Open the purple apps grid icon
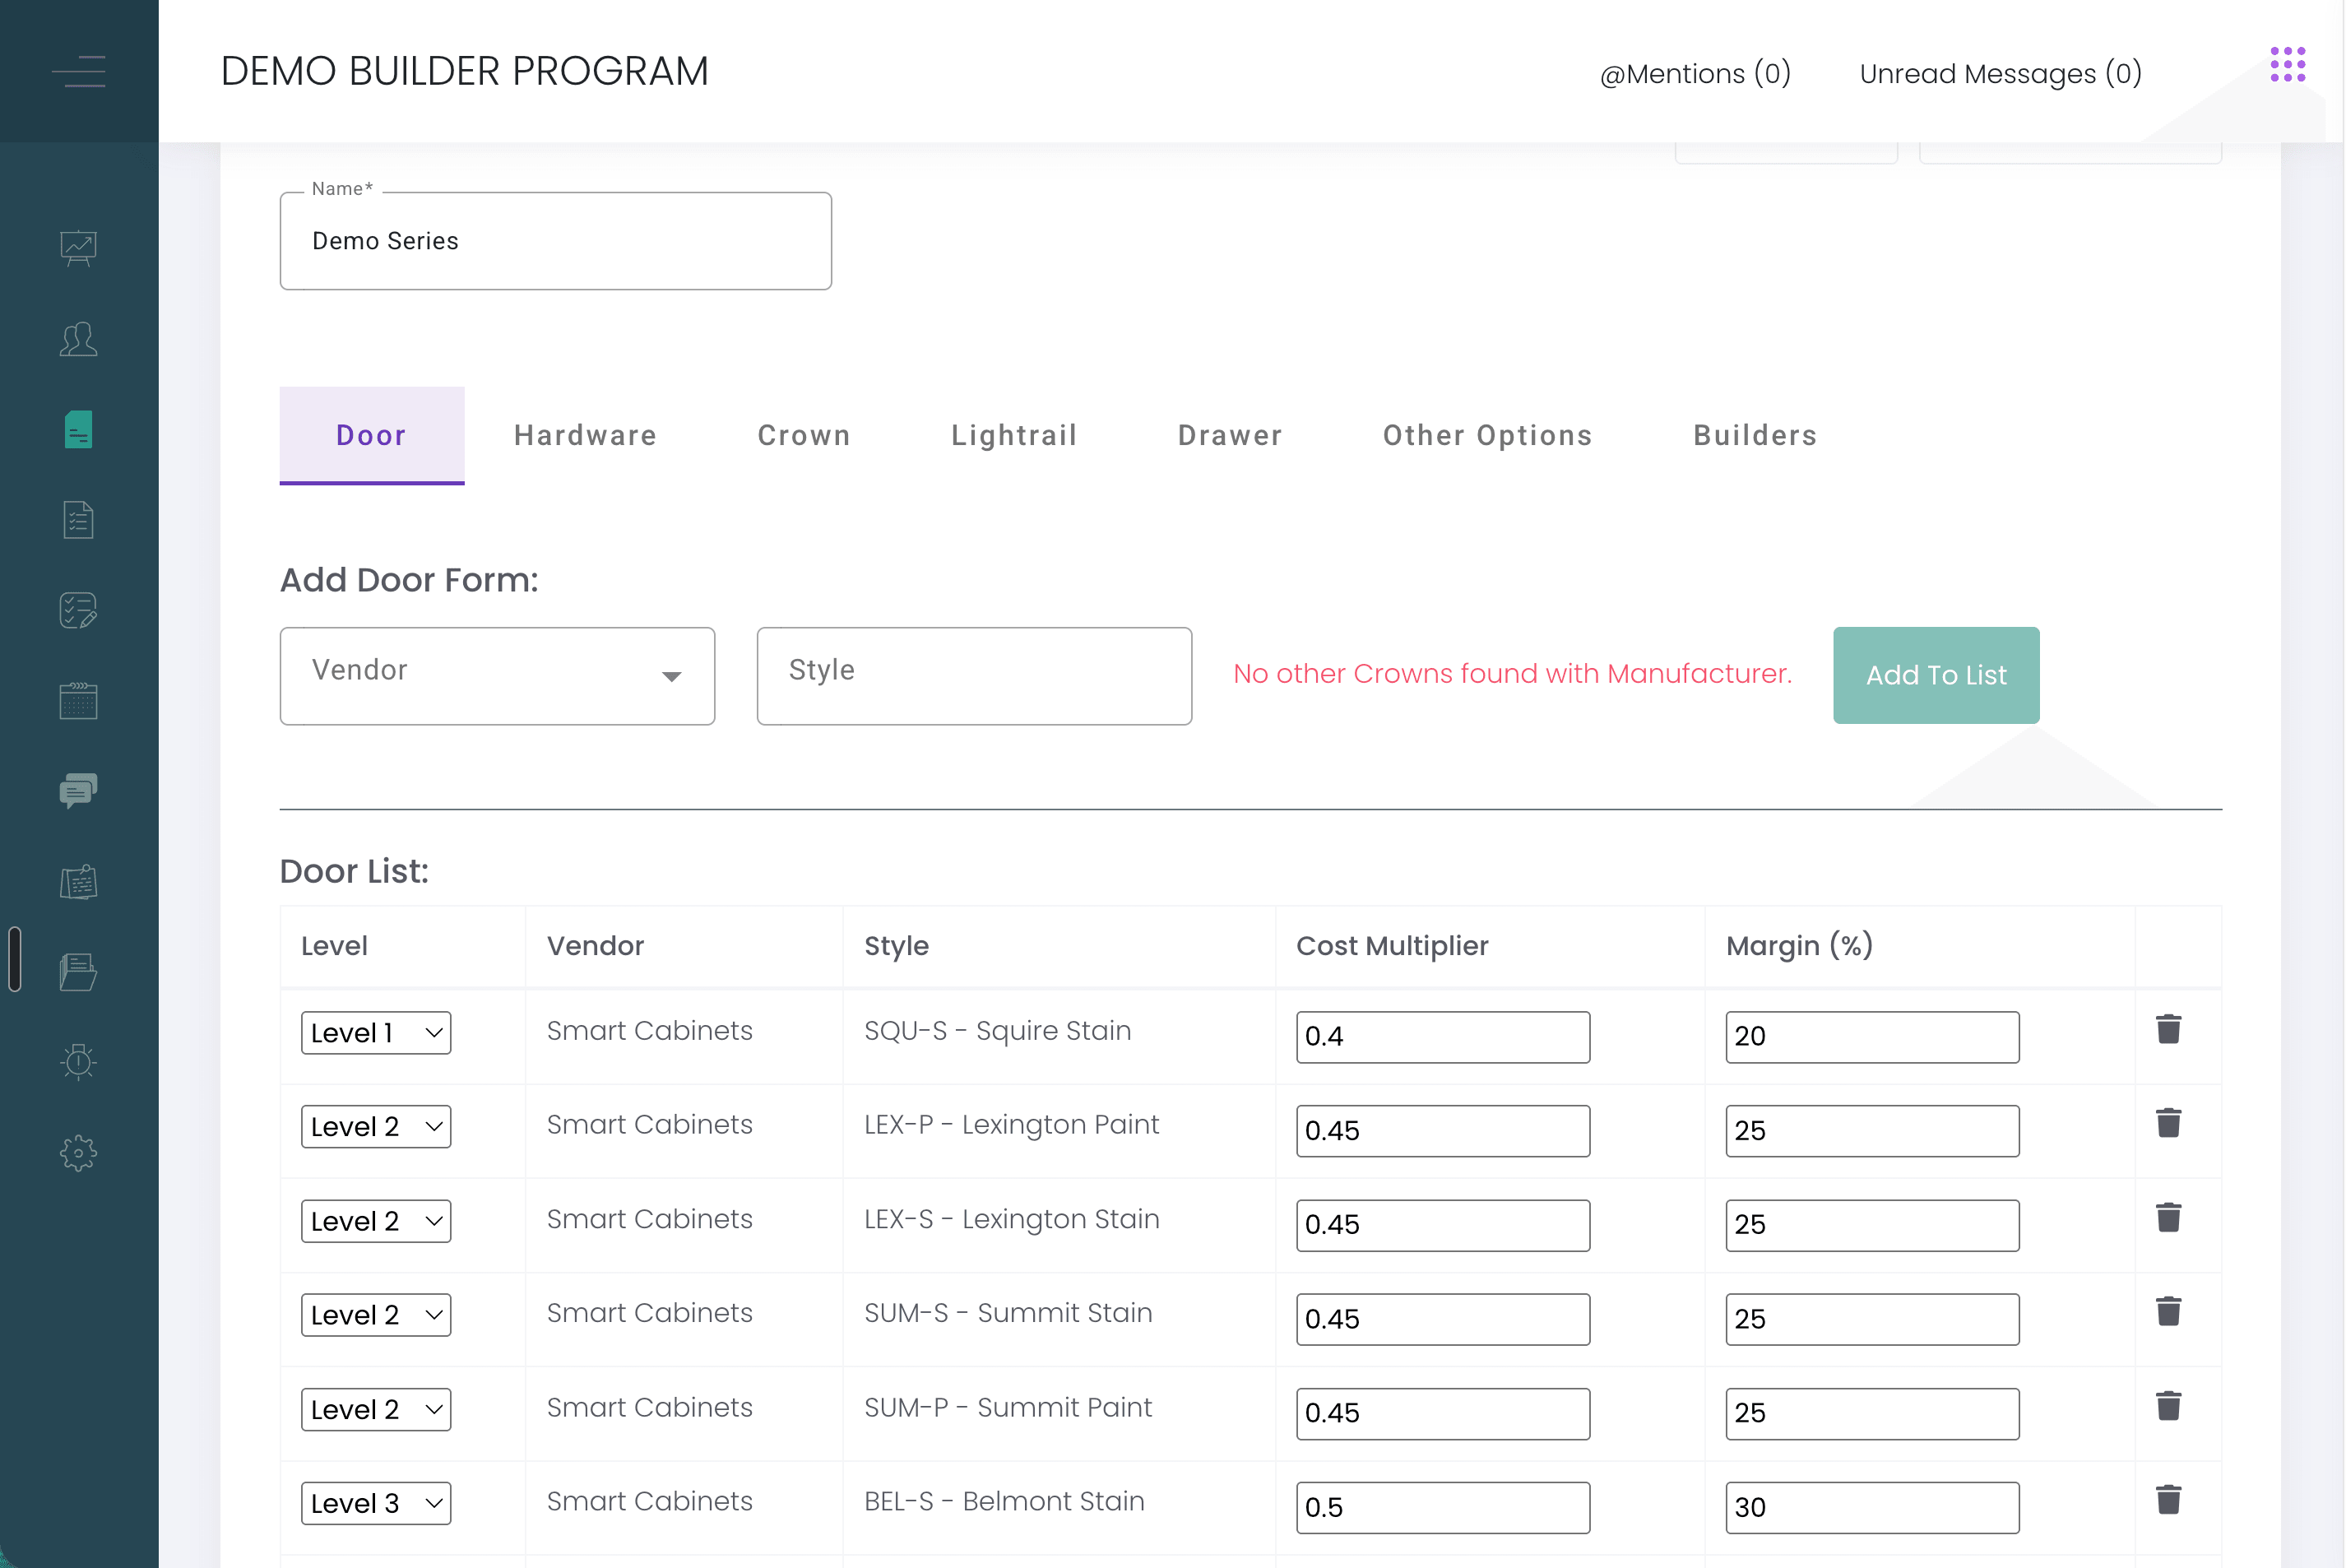 (x=2288, y=65)
